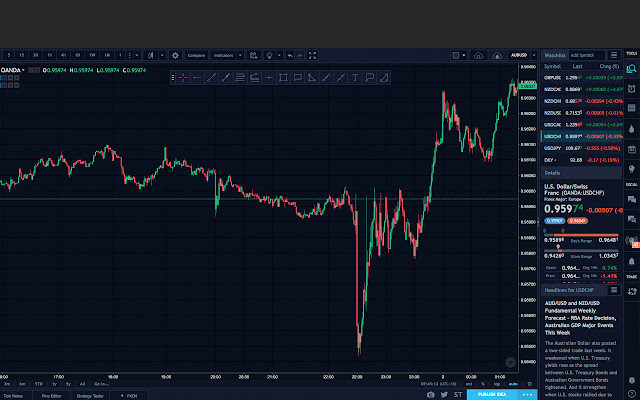Click the scroll-to-latest bar arrow button

pyautogui.click(x=510, y=362)
